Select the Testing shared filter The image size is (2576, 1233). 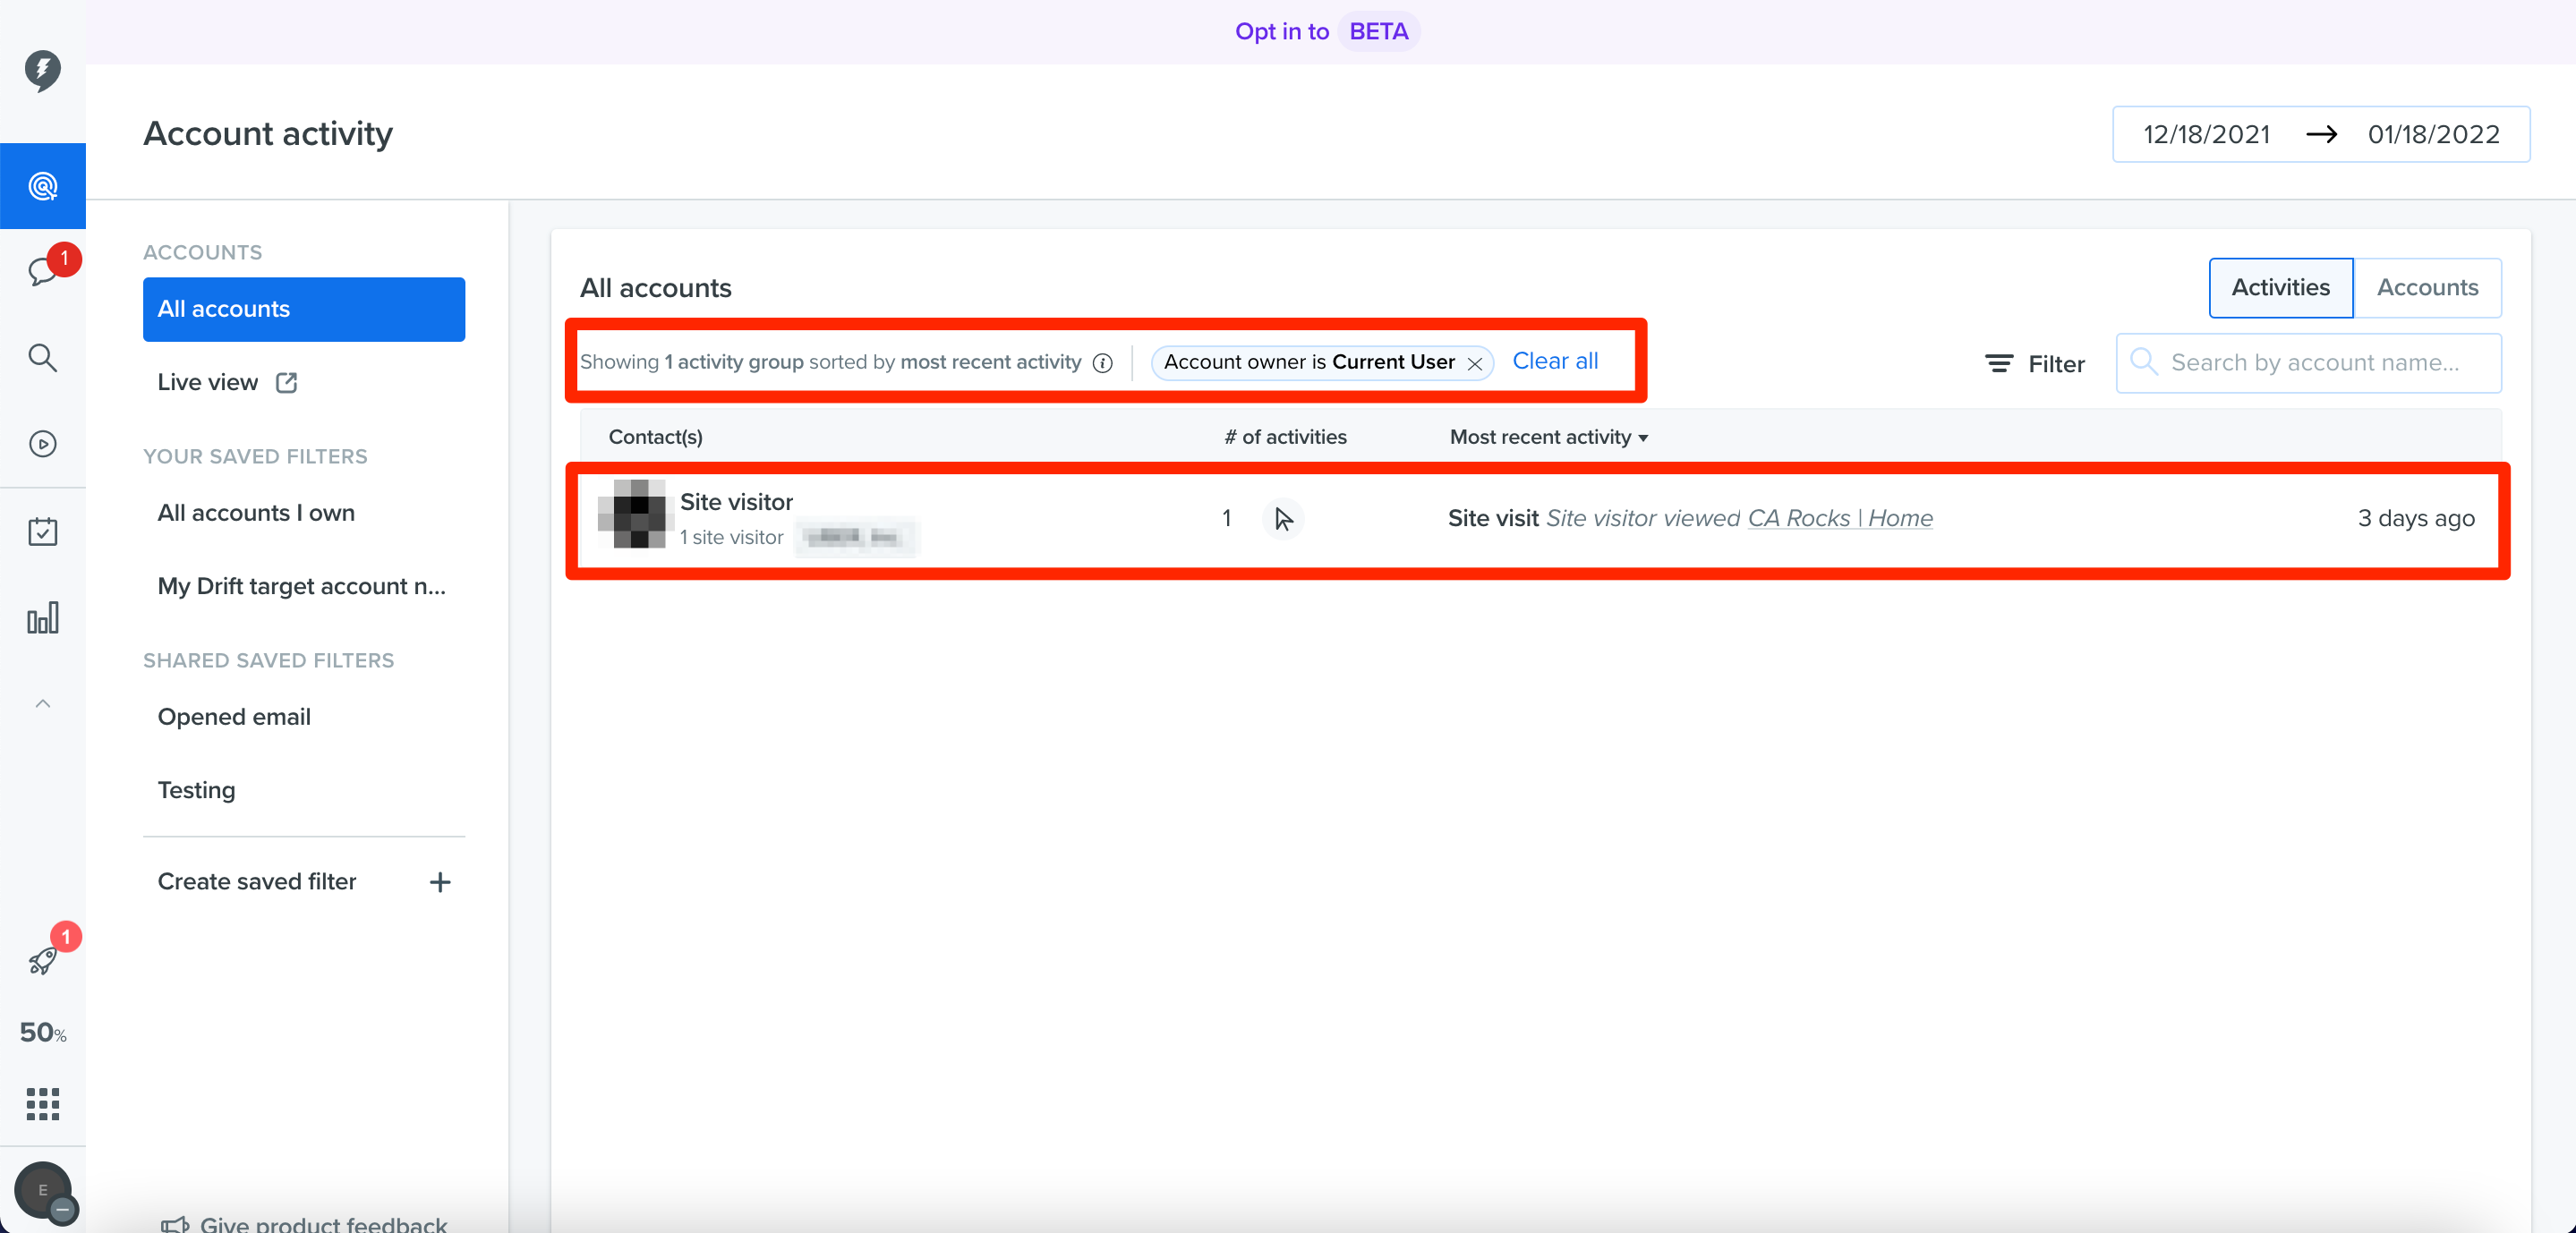click(196, 790)
